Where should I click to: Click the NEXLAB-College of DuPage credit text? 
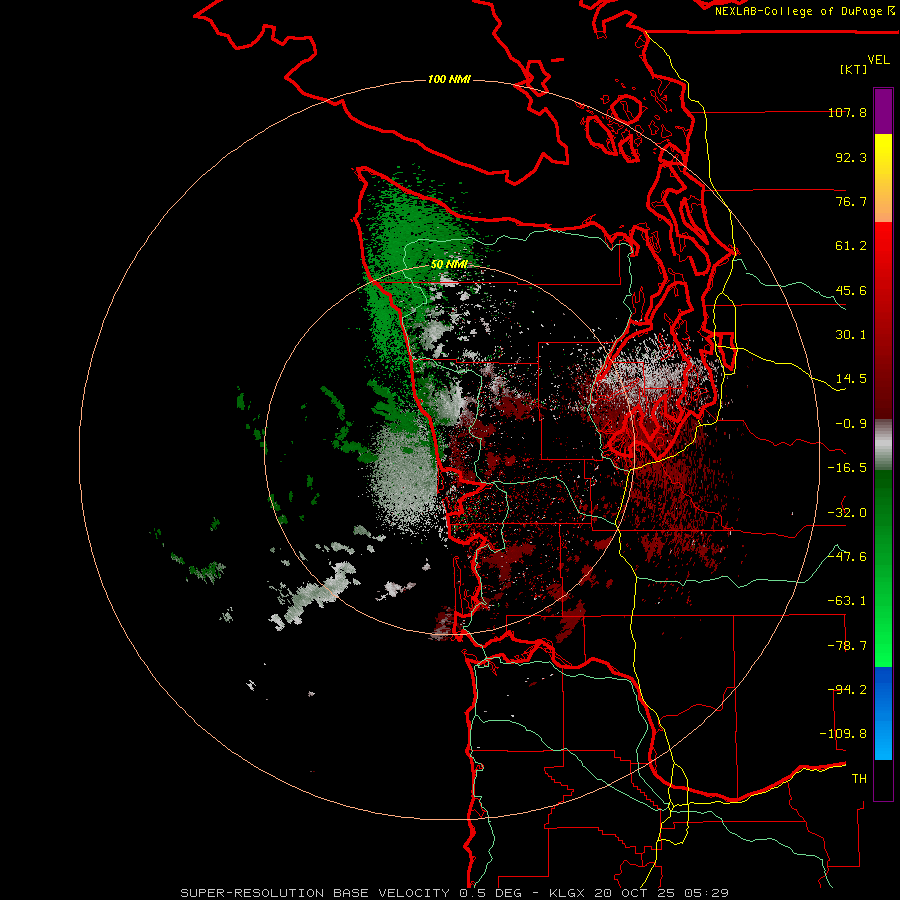coord(804,11)
